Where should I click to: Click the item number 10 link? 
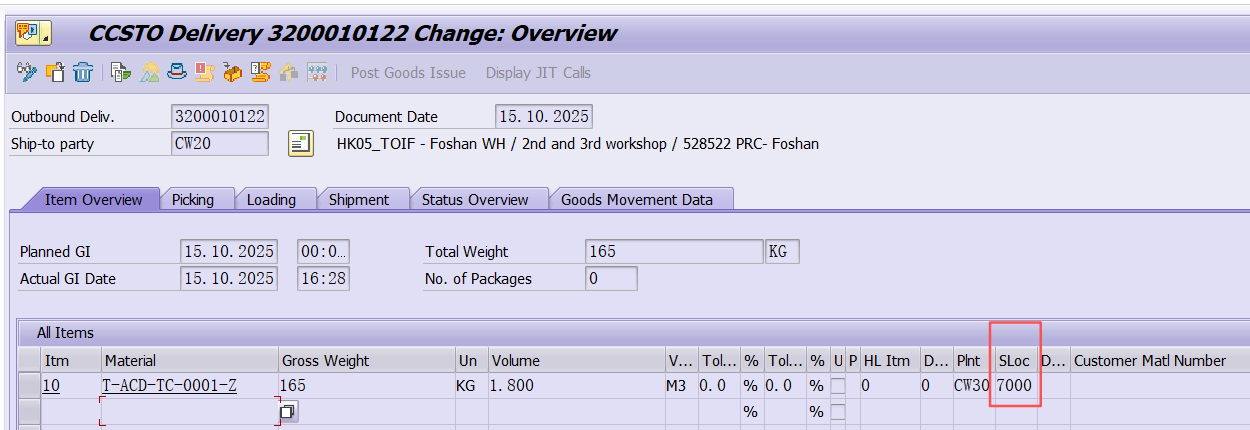click(x=50, y=385)
